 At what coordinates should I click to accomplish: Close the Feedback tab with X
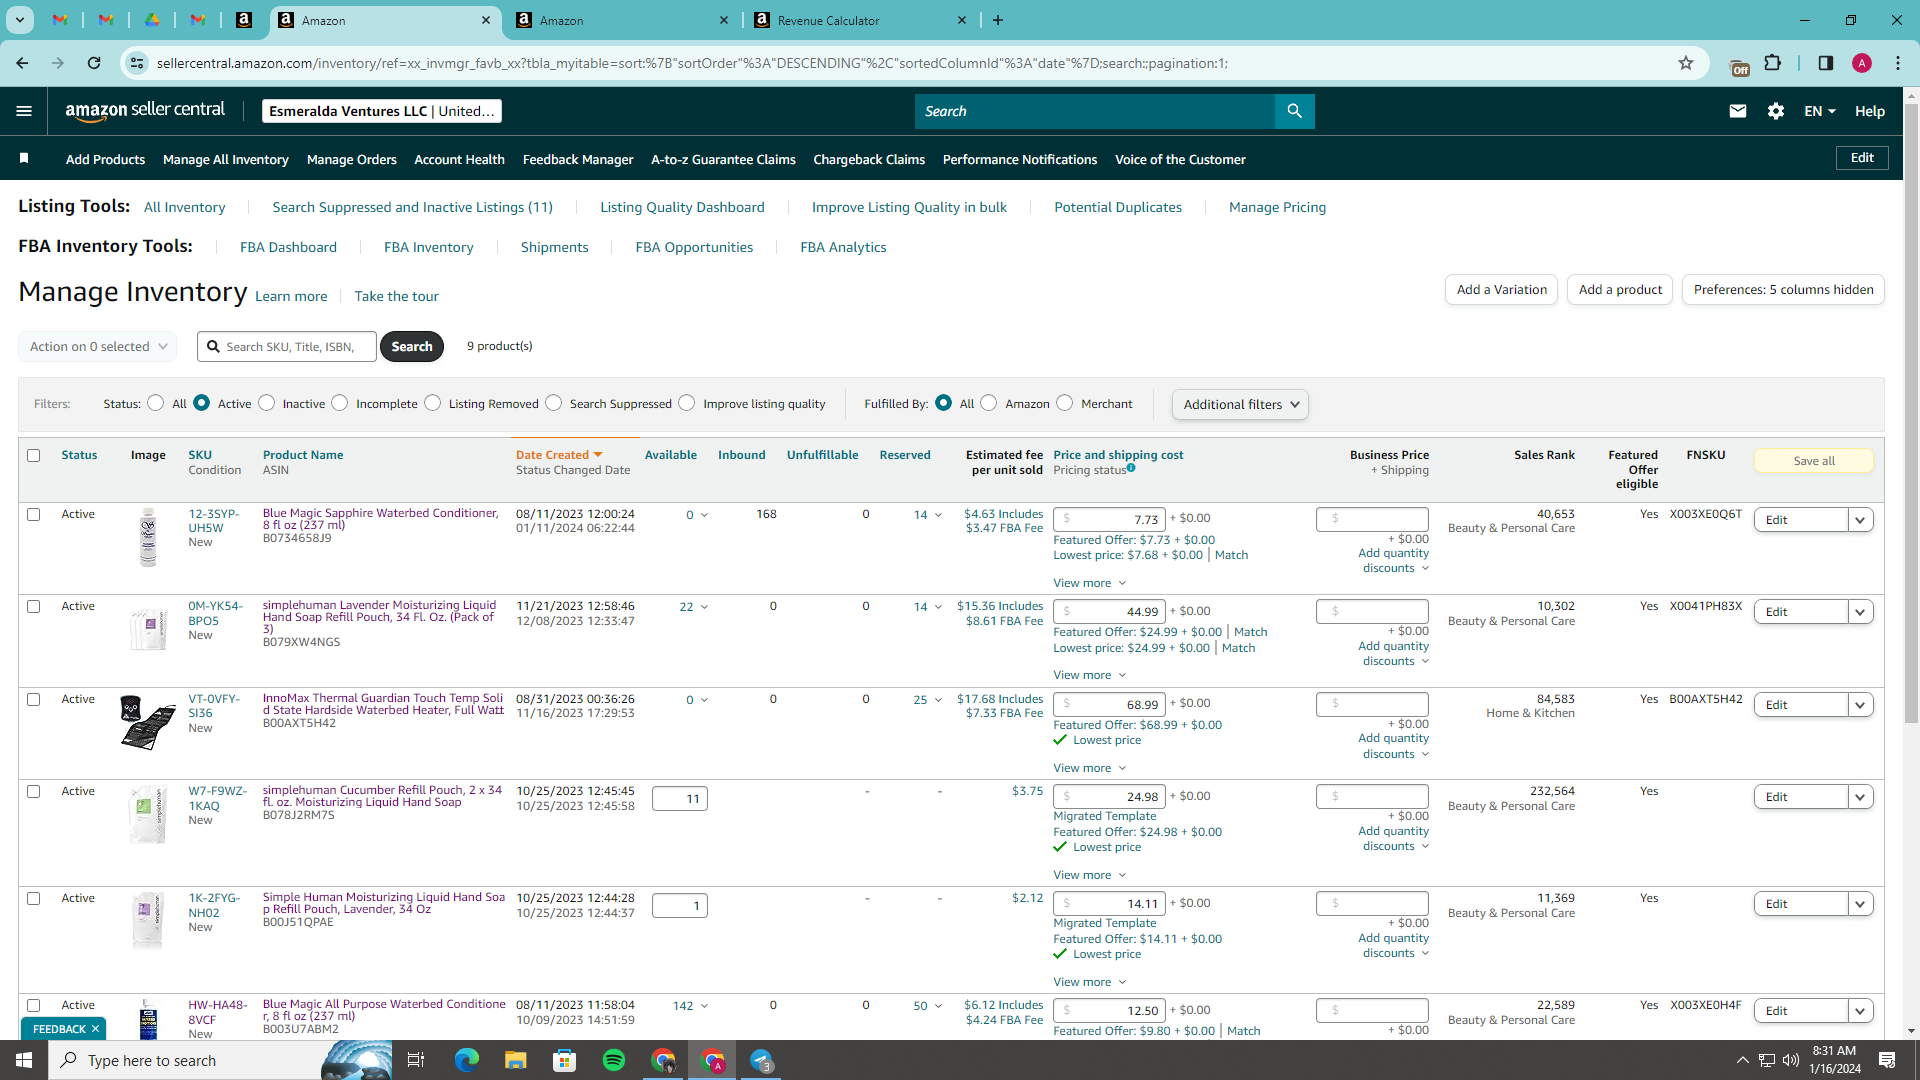coord(95,1029)
